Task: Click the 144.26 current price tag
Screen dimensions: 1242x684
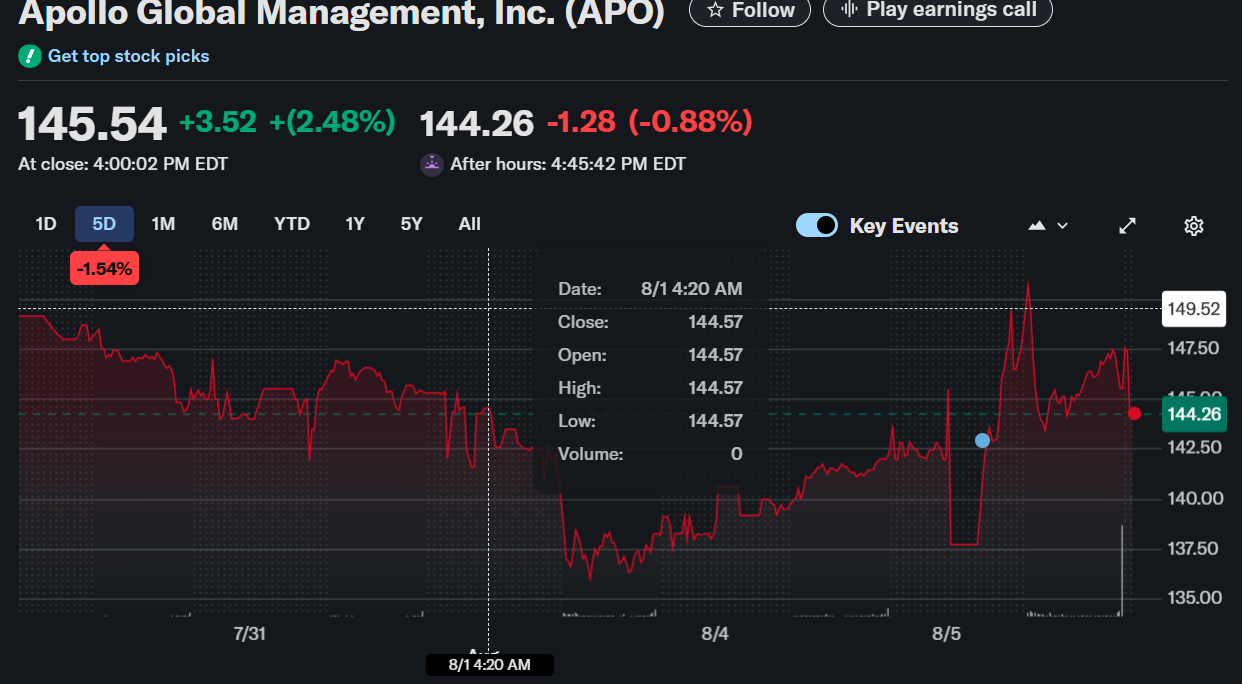Action: 1194,414
